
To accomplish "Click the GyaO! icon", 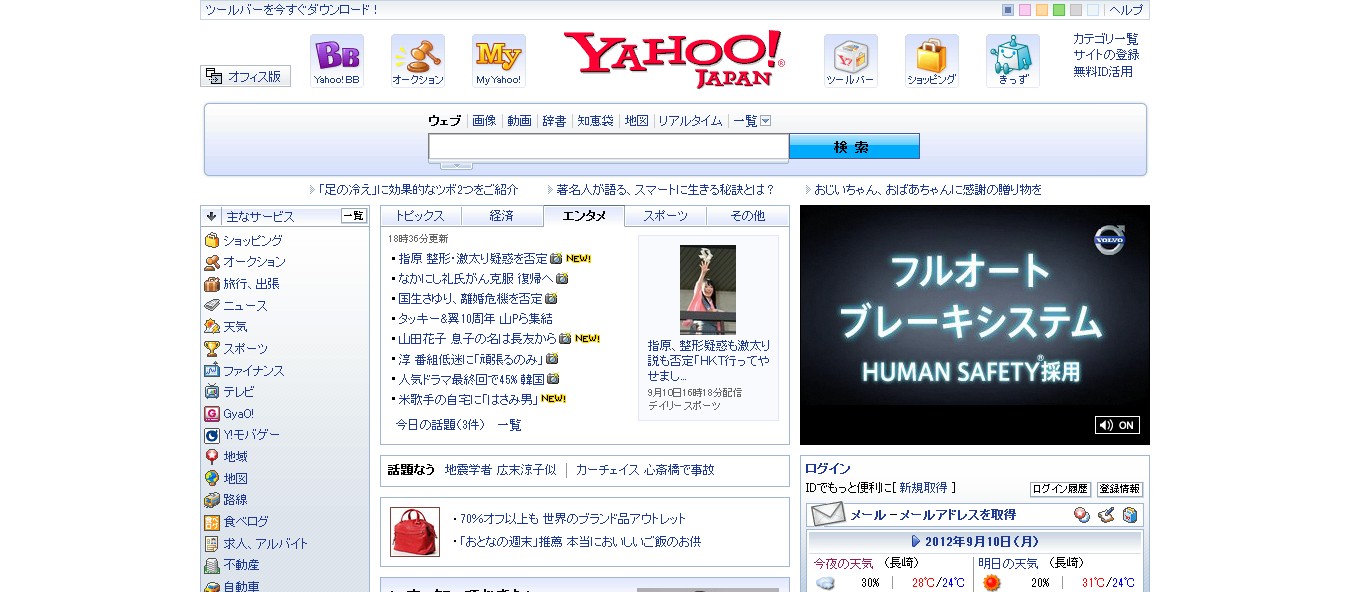I will (x=212, y=414).
